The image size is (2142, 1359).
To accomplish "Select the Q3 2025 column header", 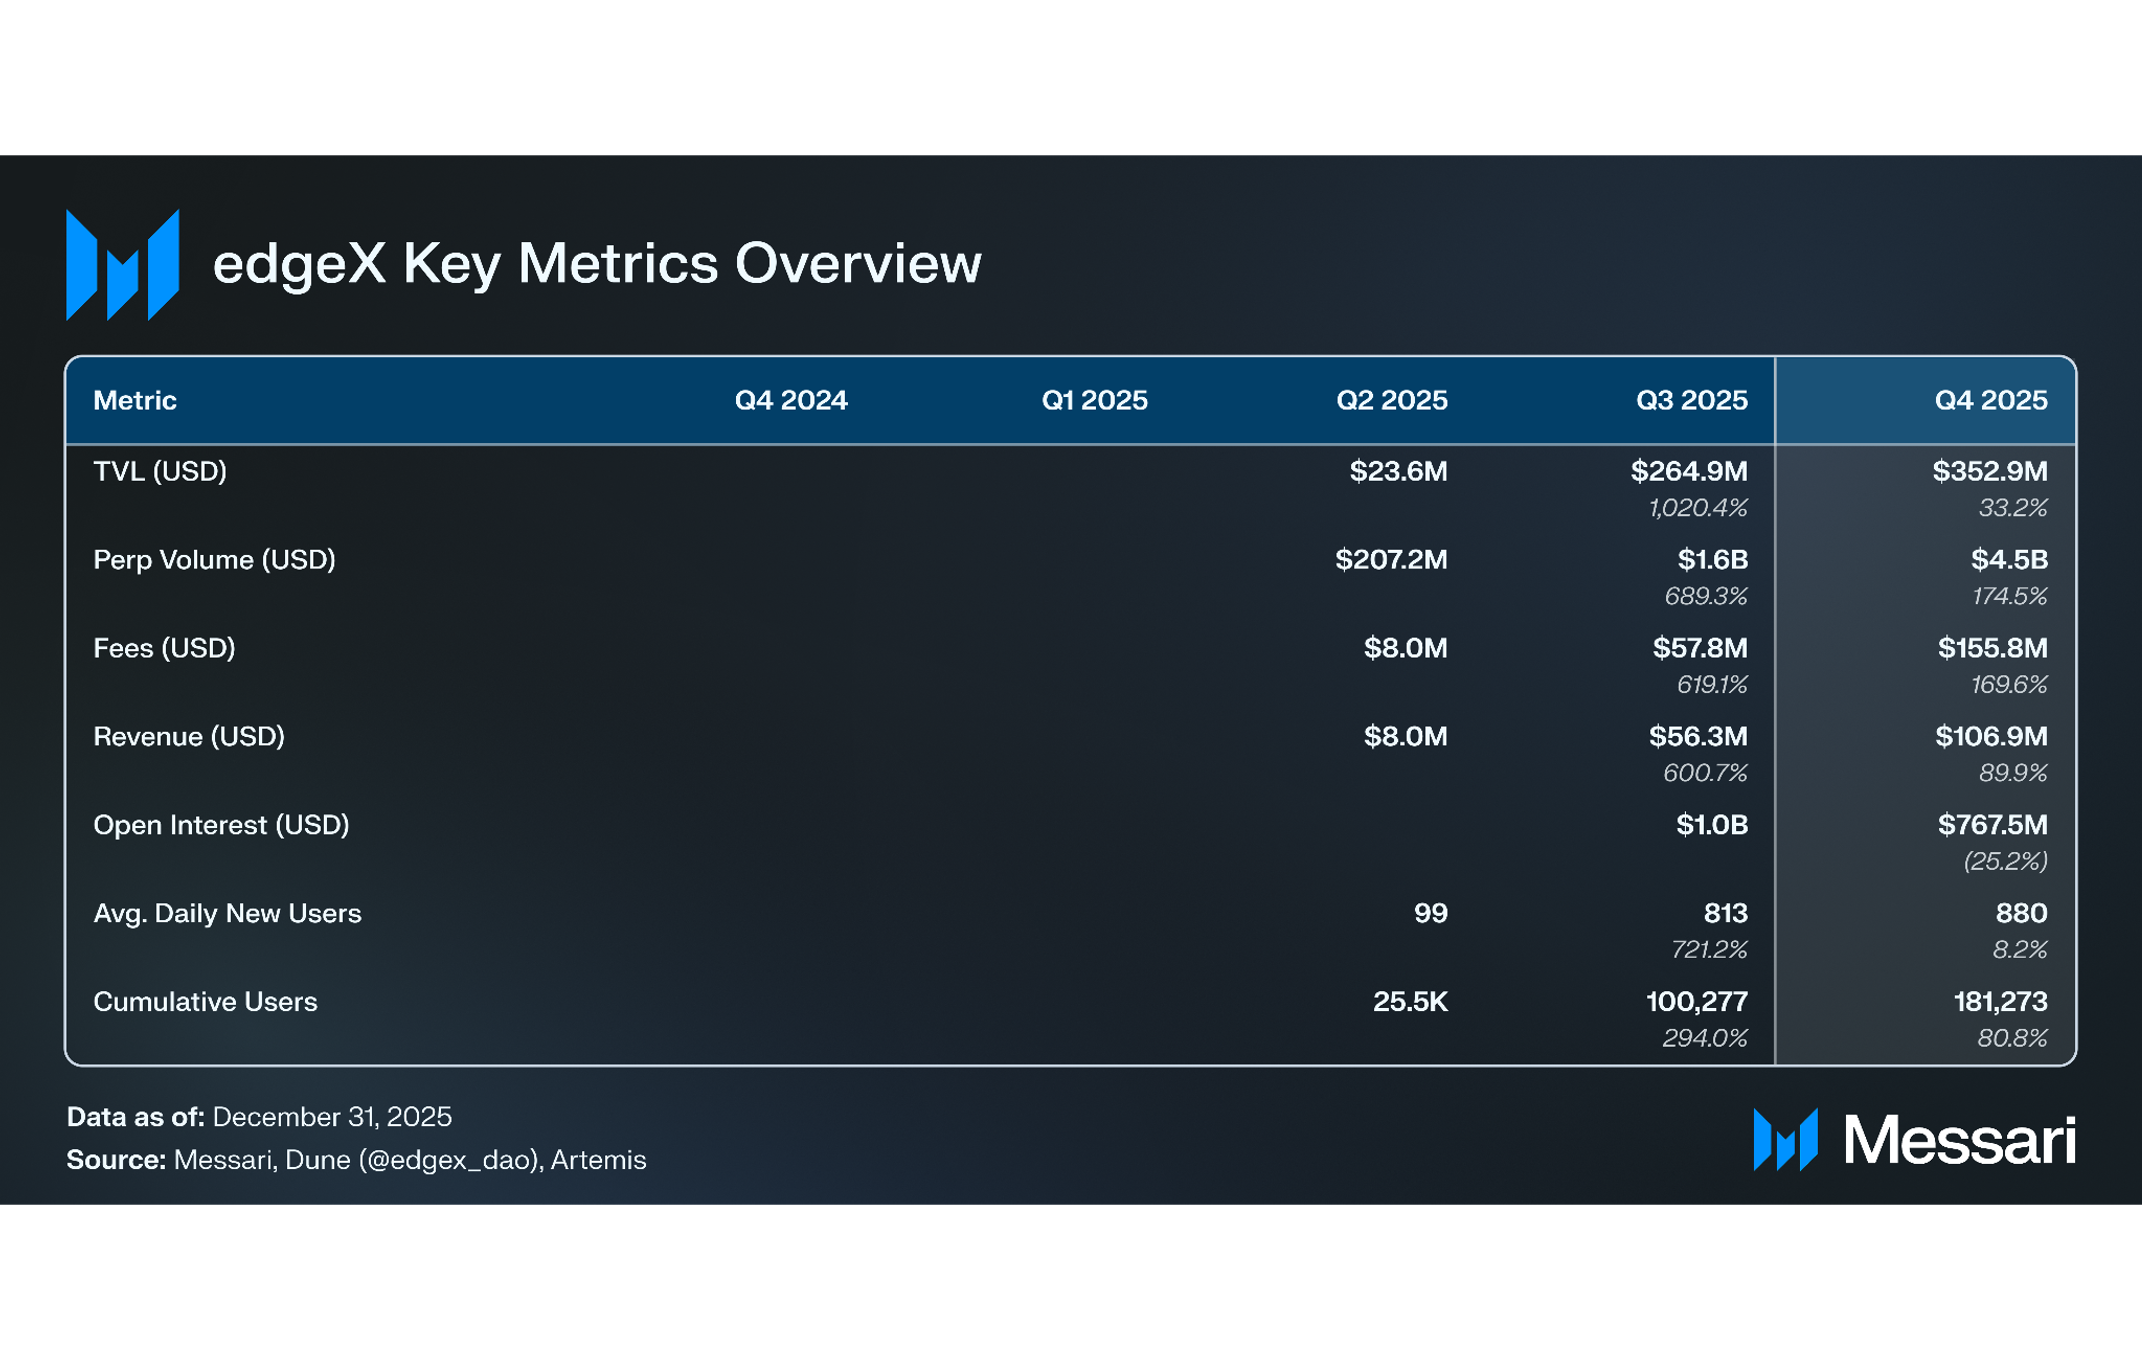I will [x=1691, y=400].
